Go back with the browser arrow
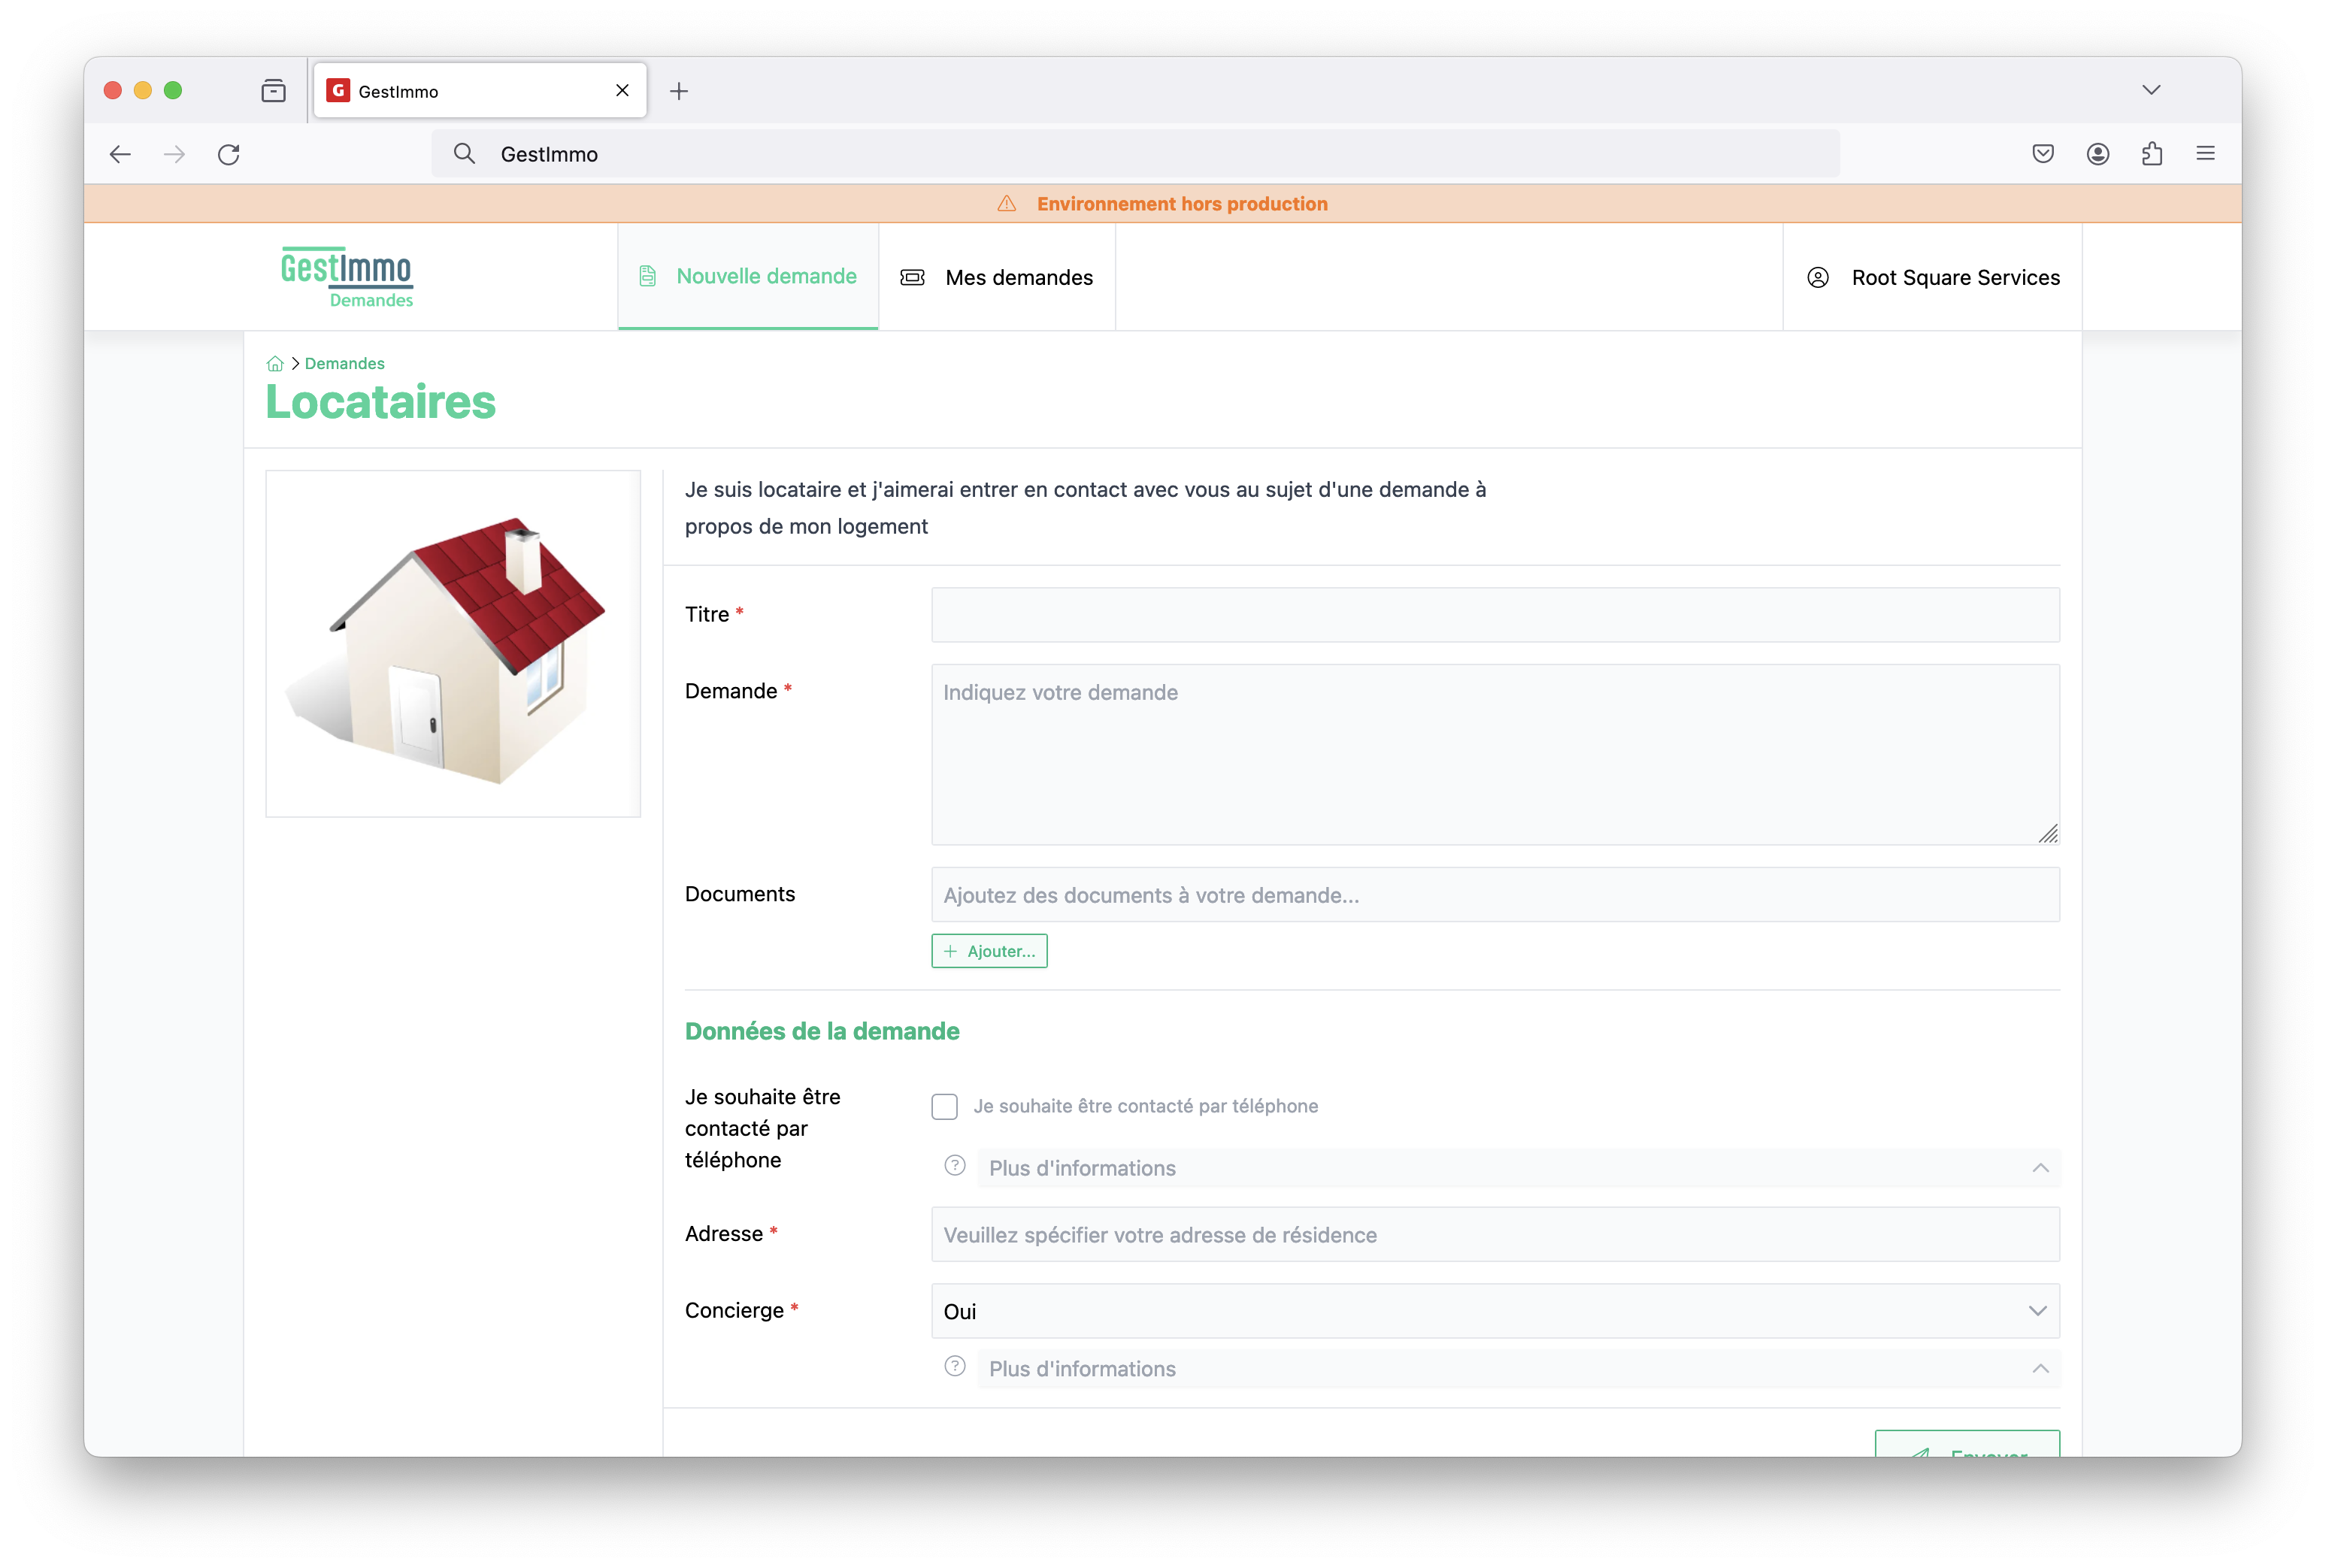 pyautogui.click(x=120, y=154)
